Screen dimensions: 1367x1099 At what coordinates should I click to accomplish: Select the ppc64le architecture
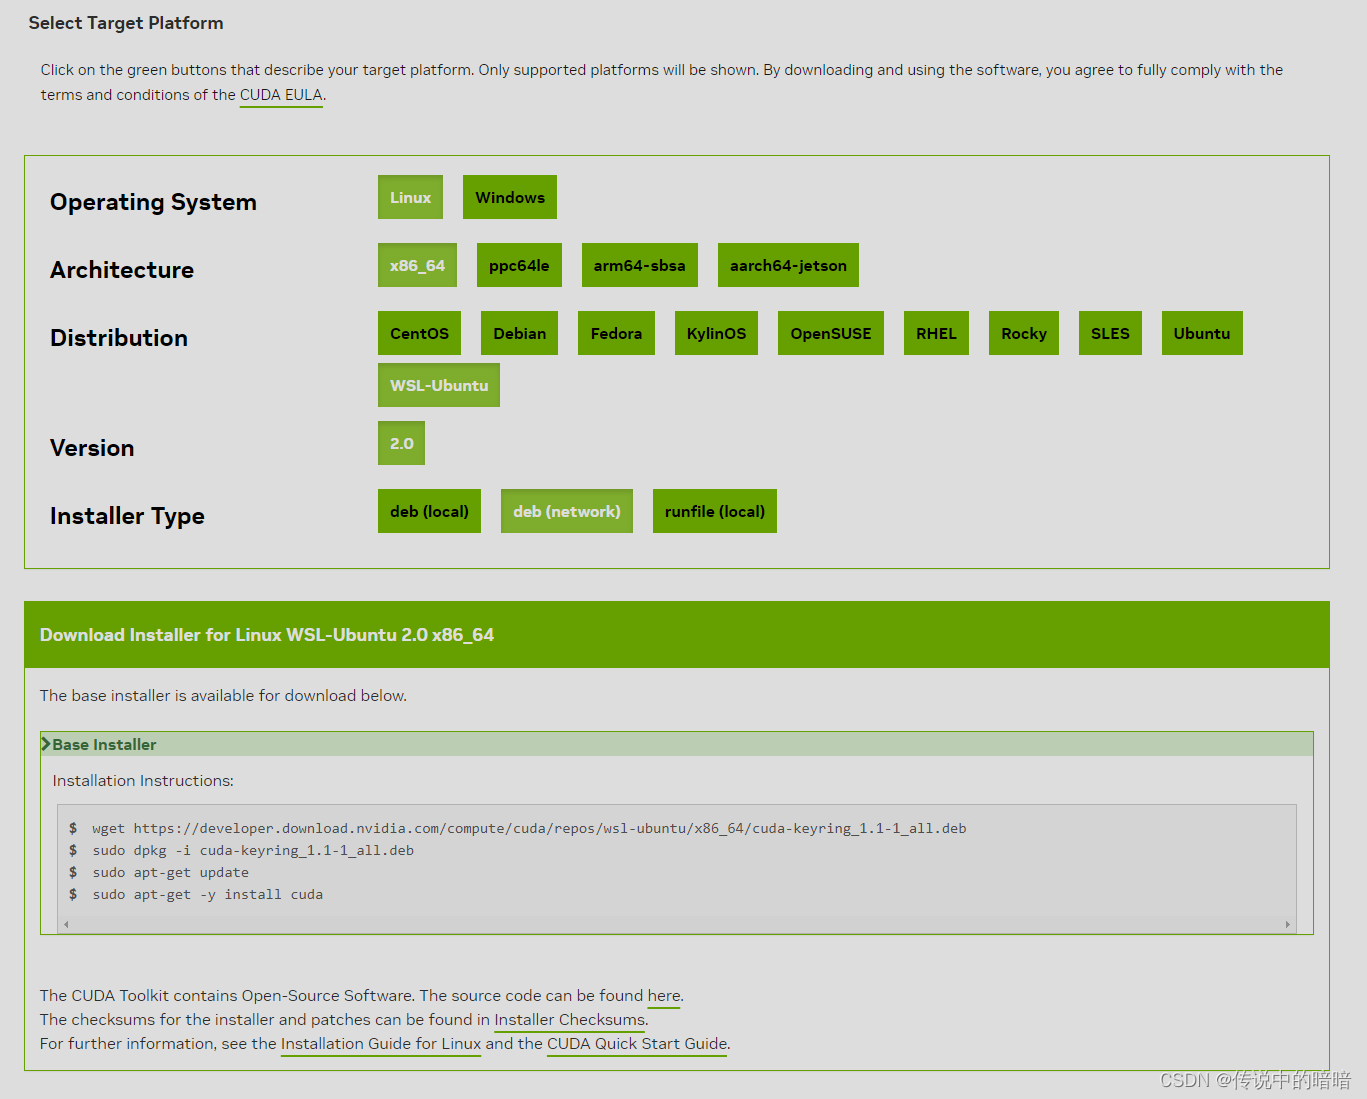pyautogui.click(x=519, y=265)
